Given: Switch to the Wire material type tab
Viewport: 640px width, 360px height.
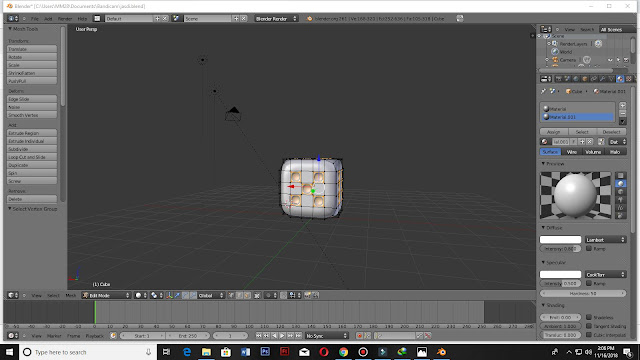Looking at the screenshot, I should (571, 152).
